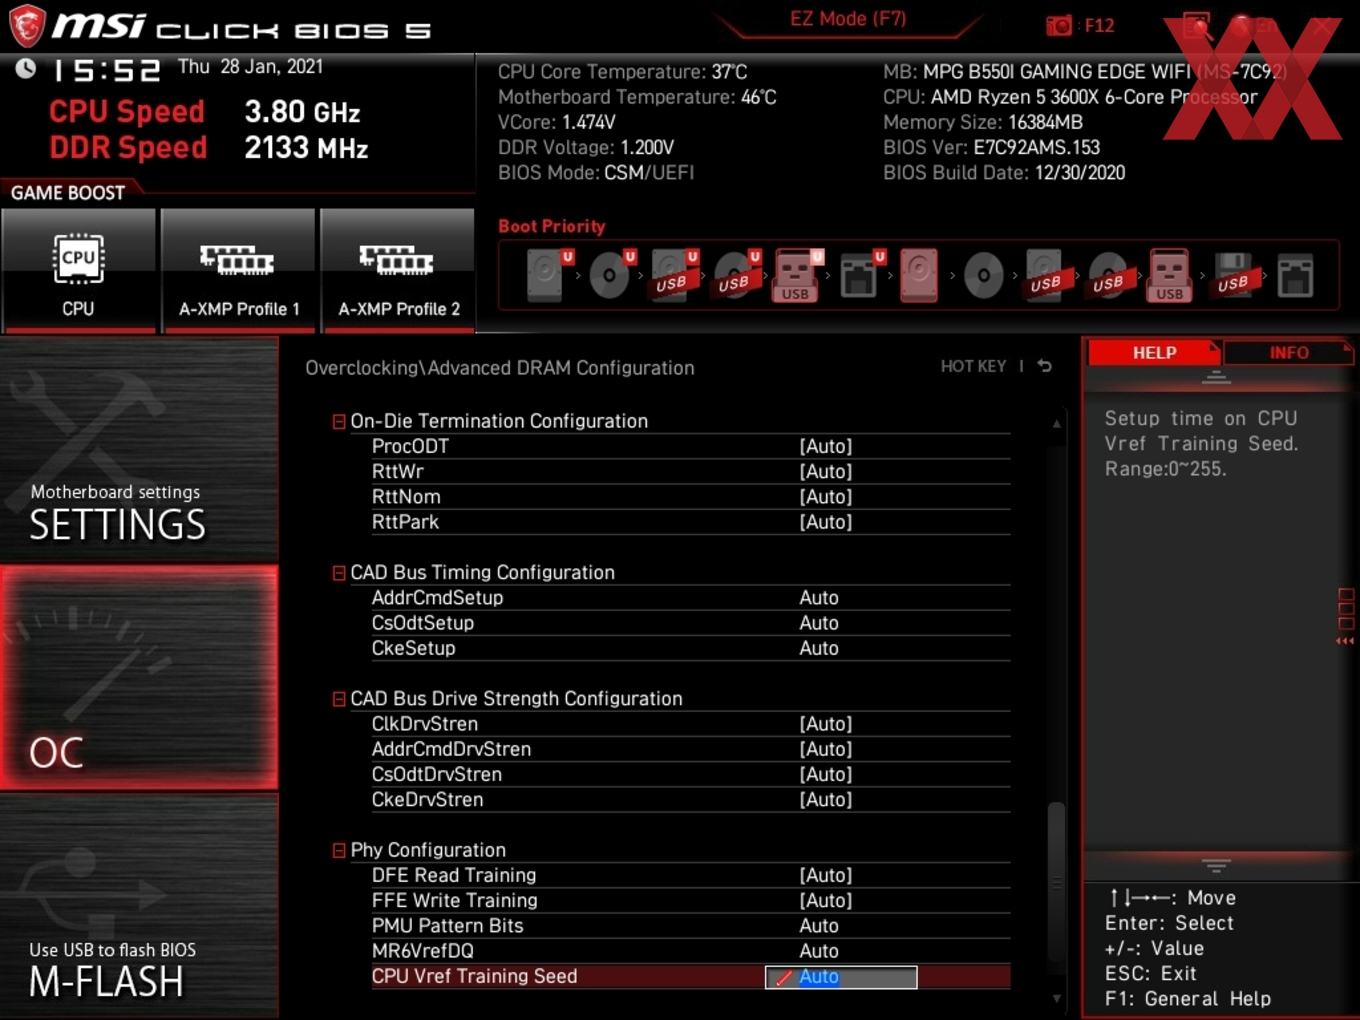Open M-FLASH to flash BIOS
Viewport: 1360px width, 1020px height.
139,906
